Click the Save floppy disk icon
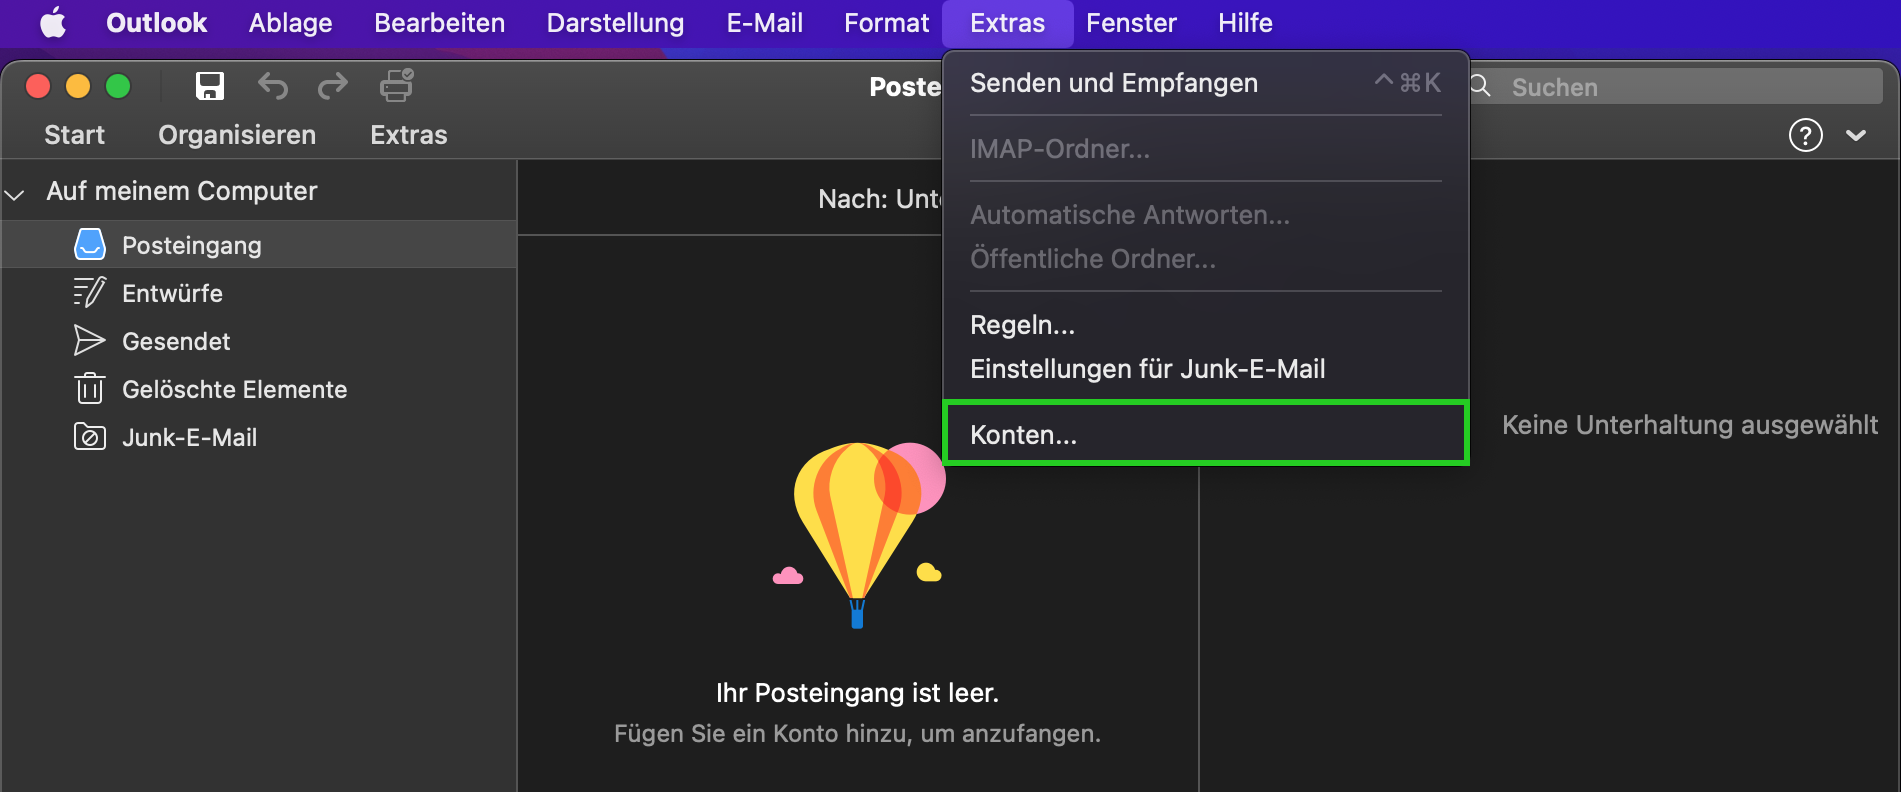The image size is (1901, 792). pos(209,86)
